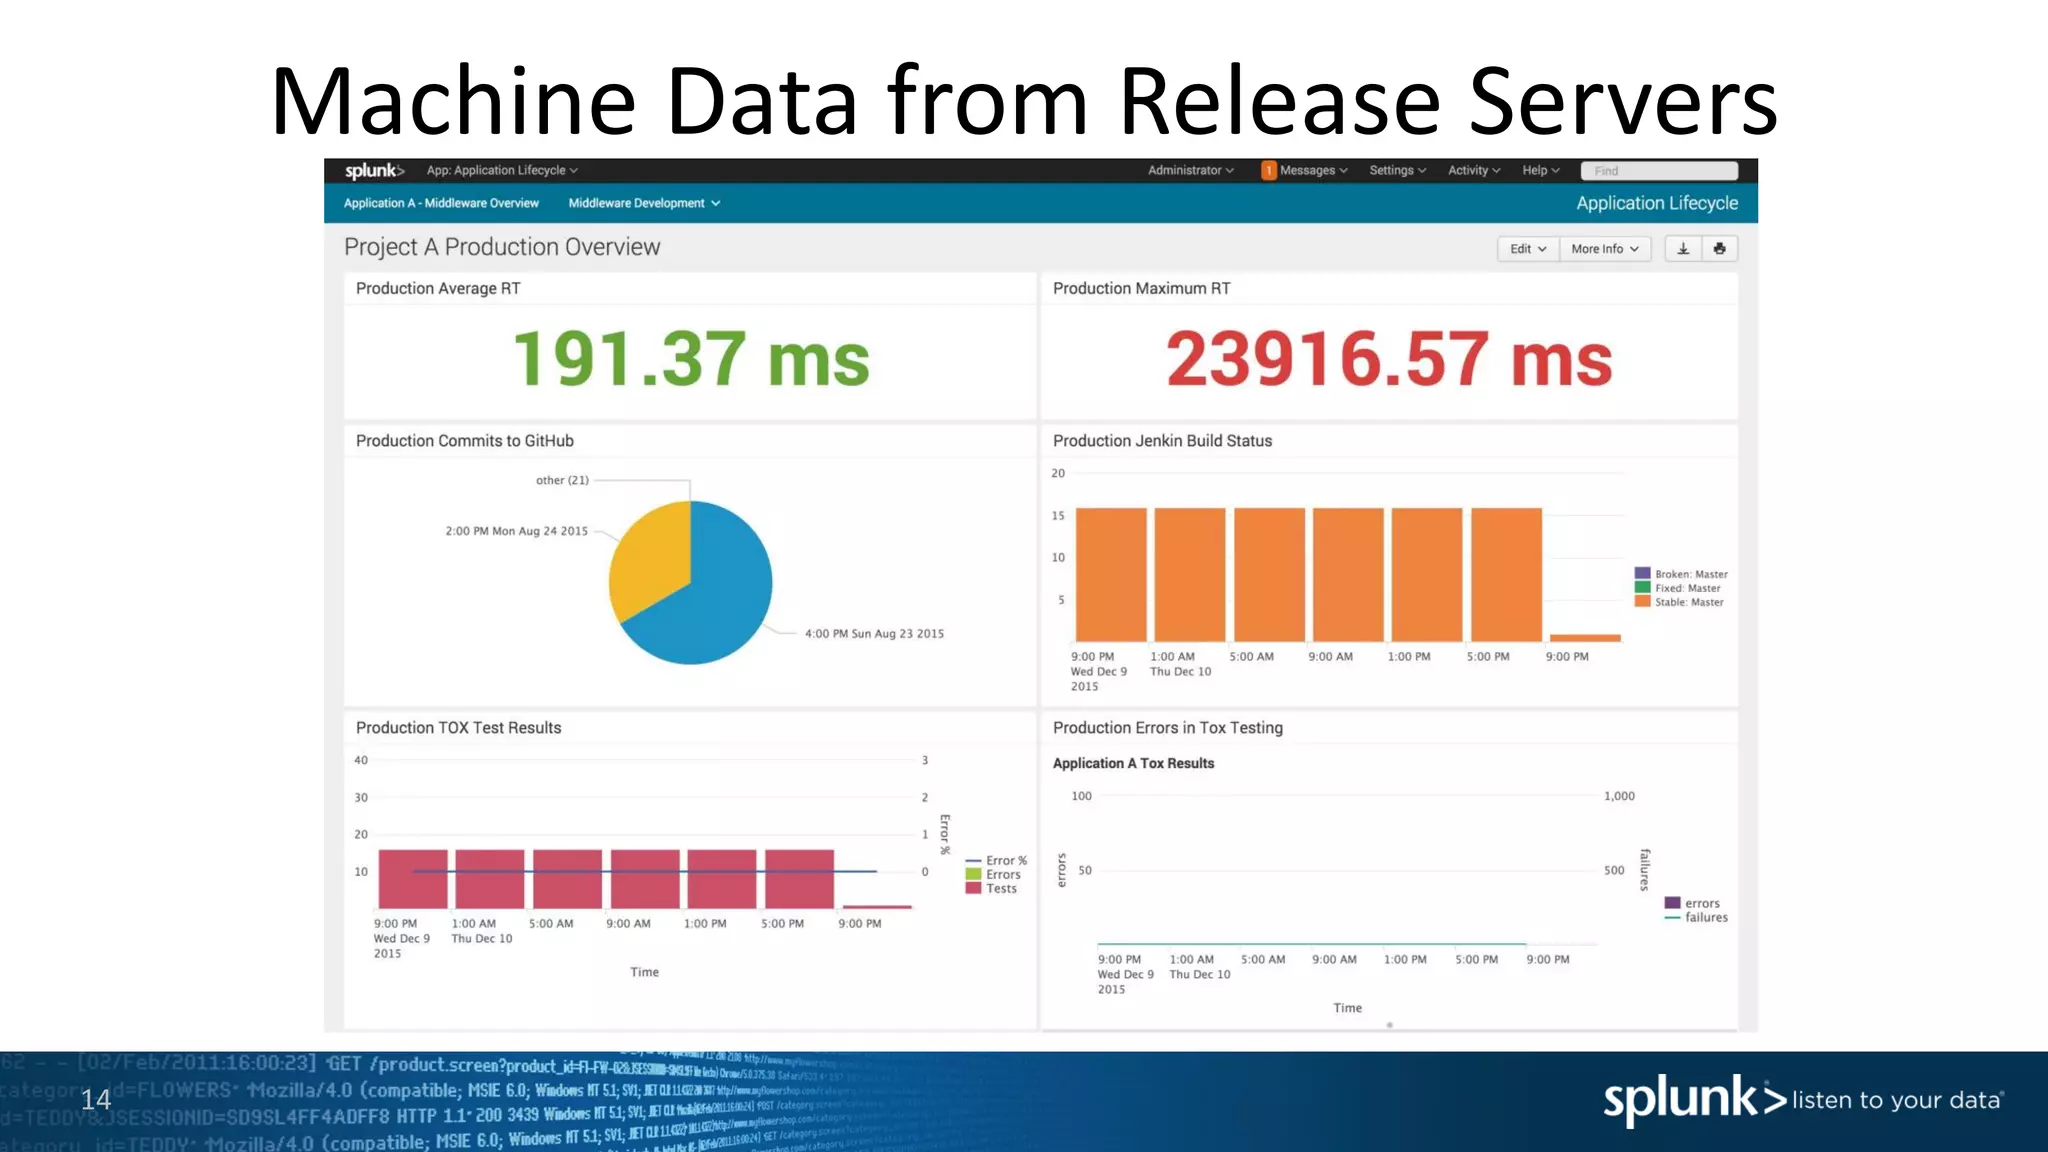Click the Splunk logo in the top bar
The image size is (2048, 1152).
(374, 171)
